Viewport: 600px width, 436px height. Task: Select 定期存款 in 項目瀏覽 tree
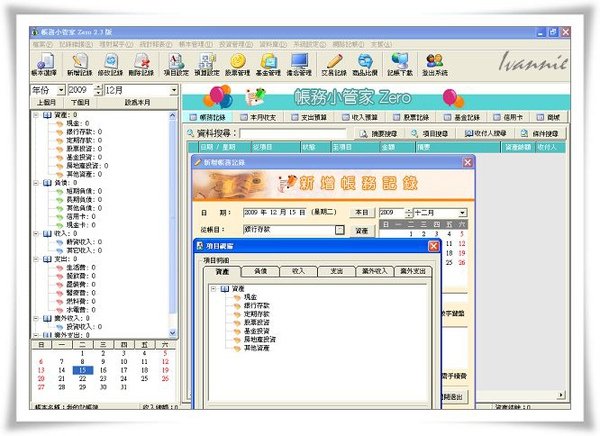(257, 314)
